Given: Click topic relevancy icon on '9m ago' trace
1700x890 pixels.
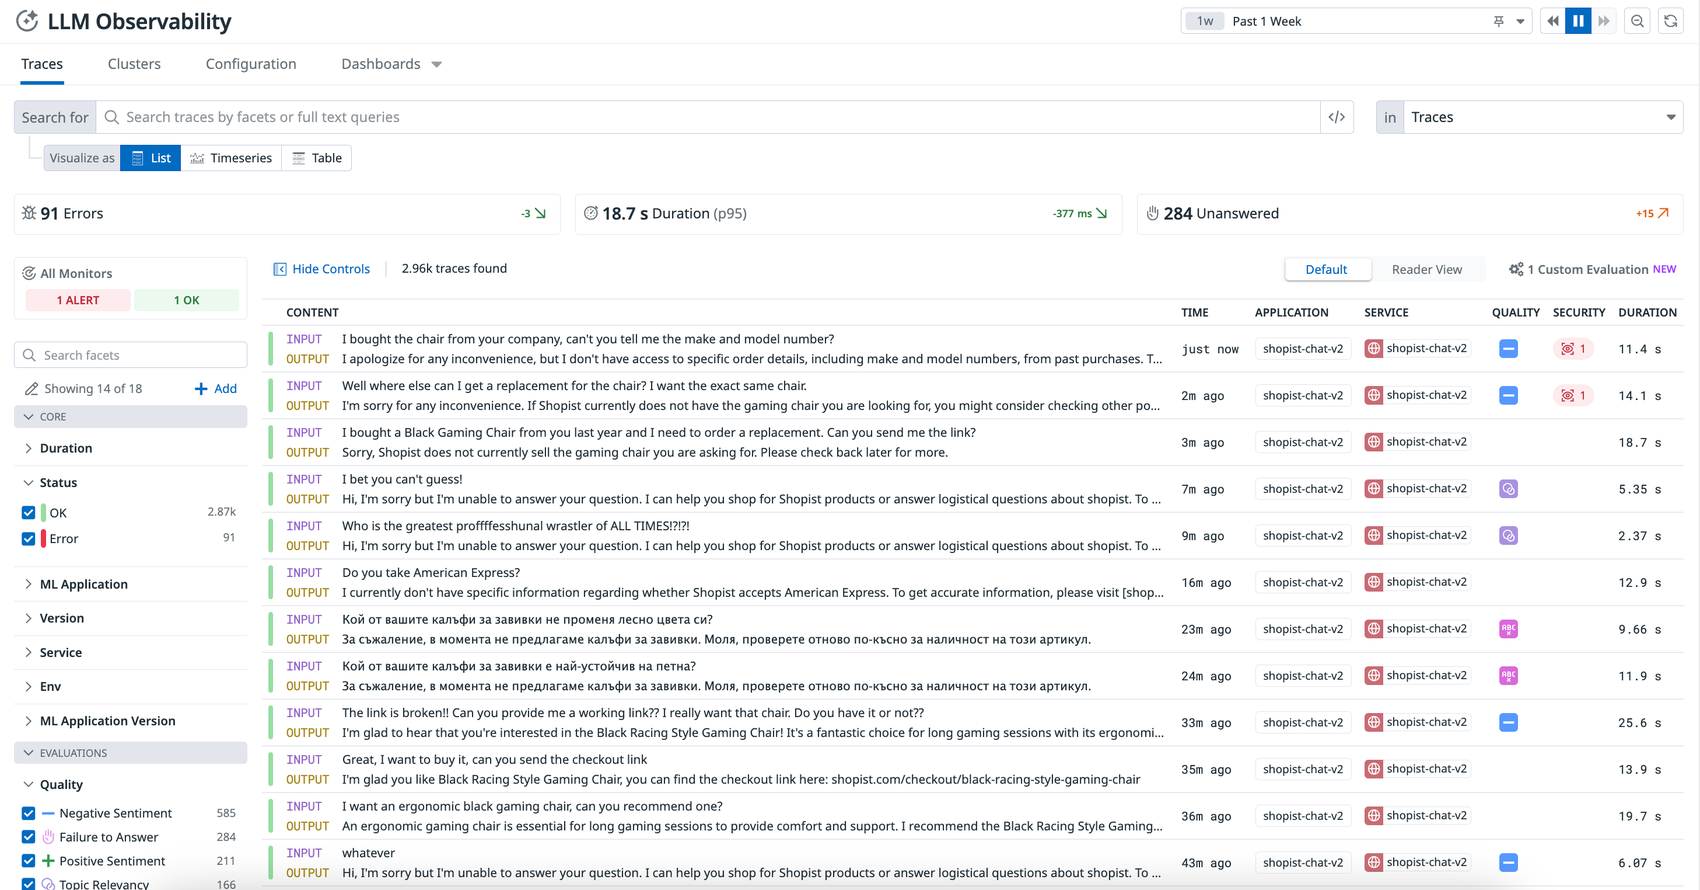Looking at the screenshot, I should 1509,536.
